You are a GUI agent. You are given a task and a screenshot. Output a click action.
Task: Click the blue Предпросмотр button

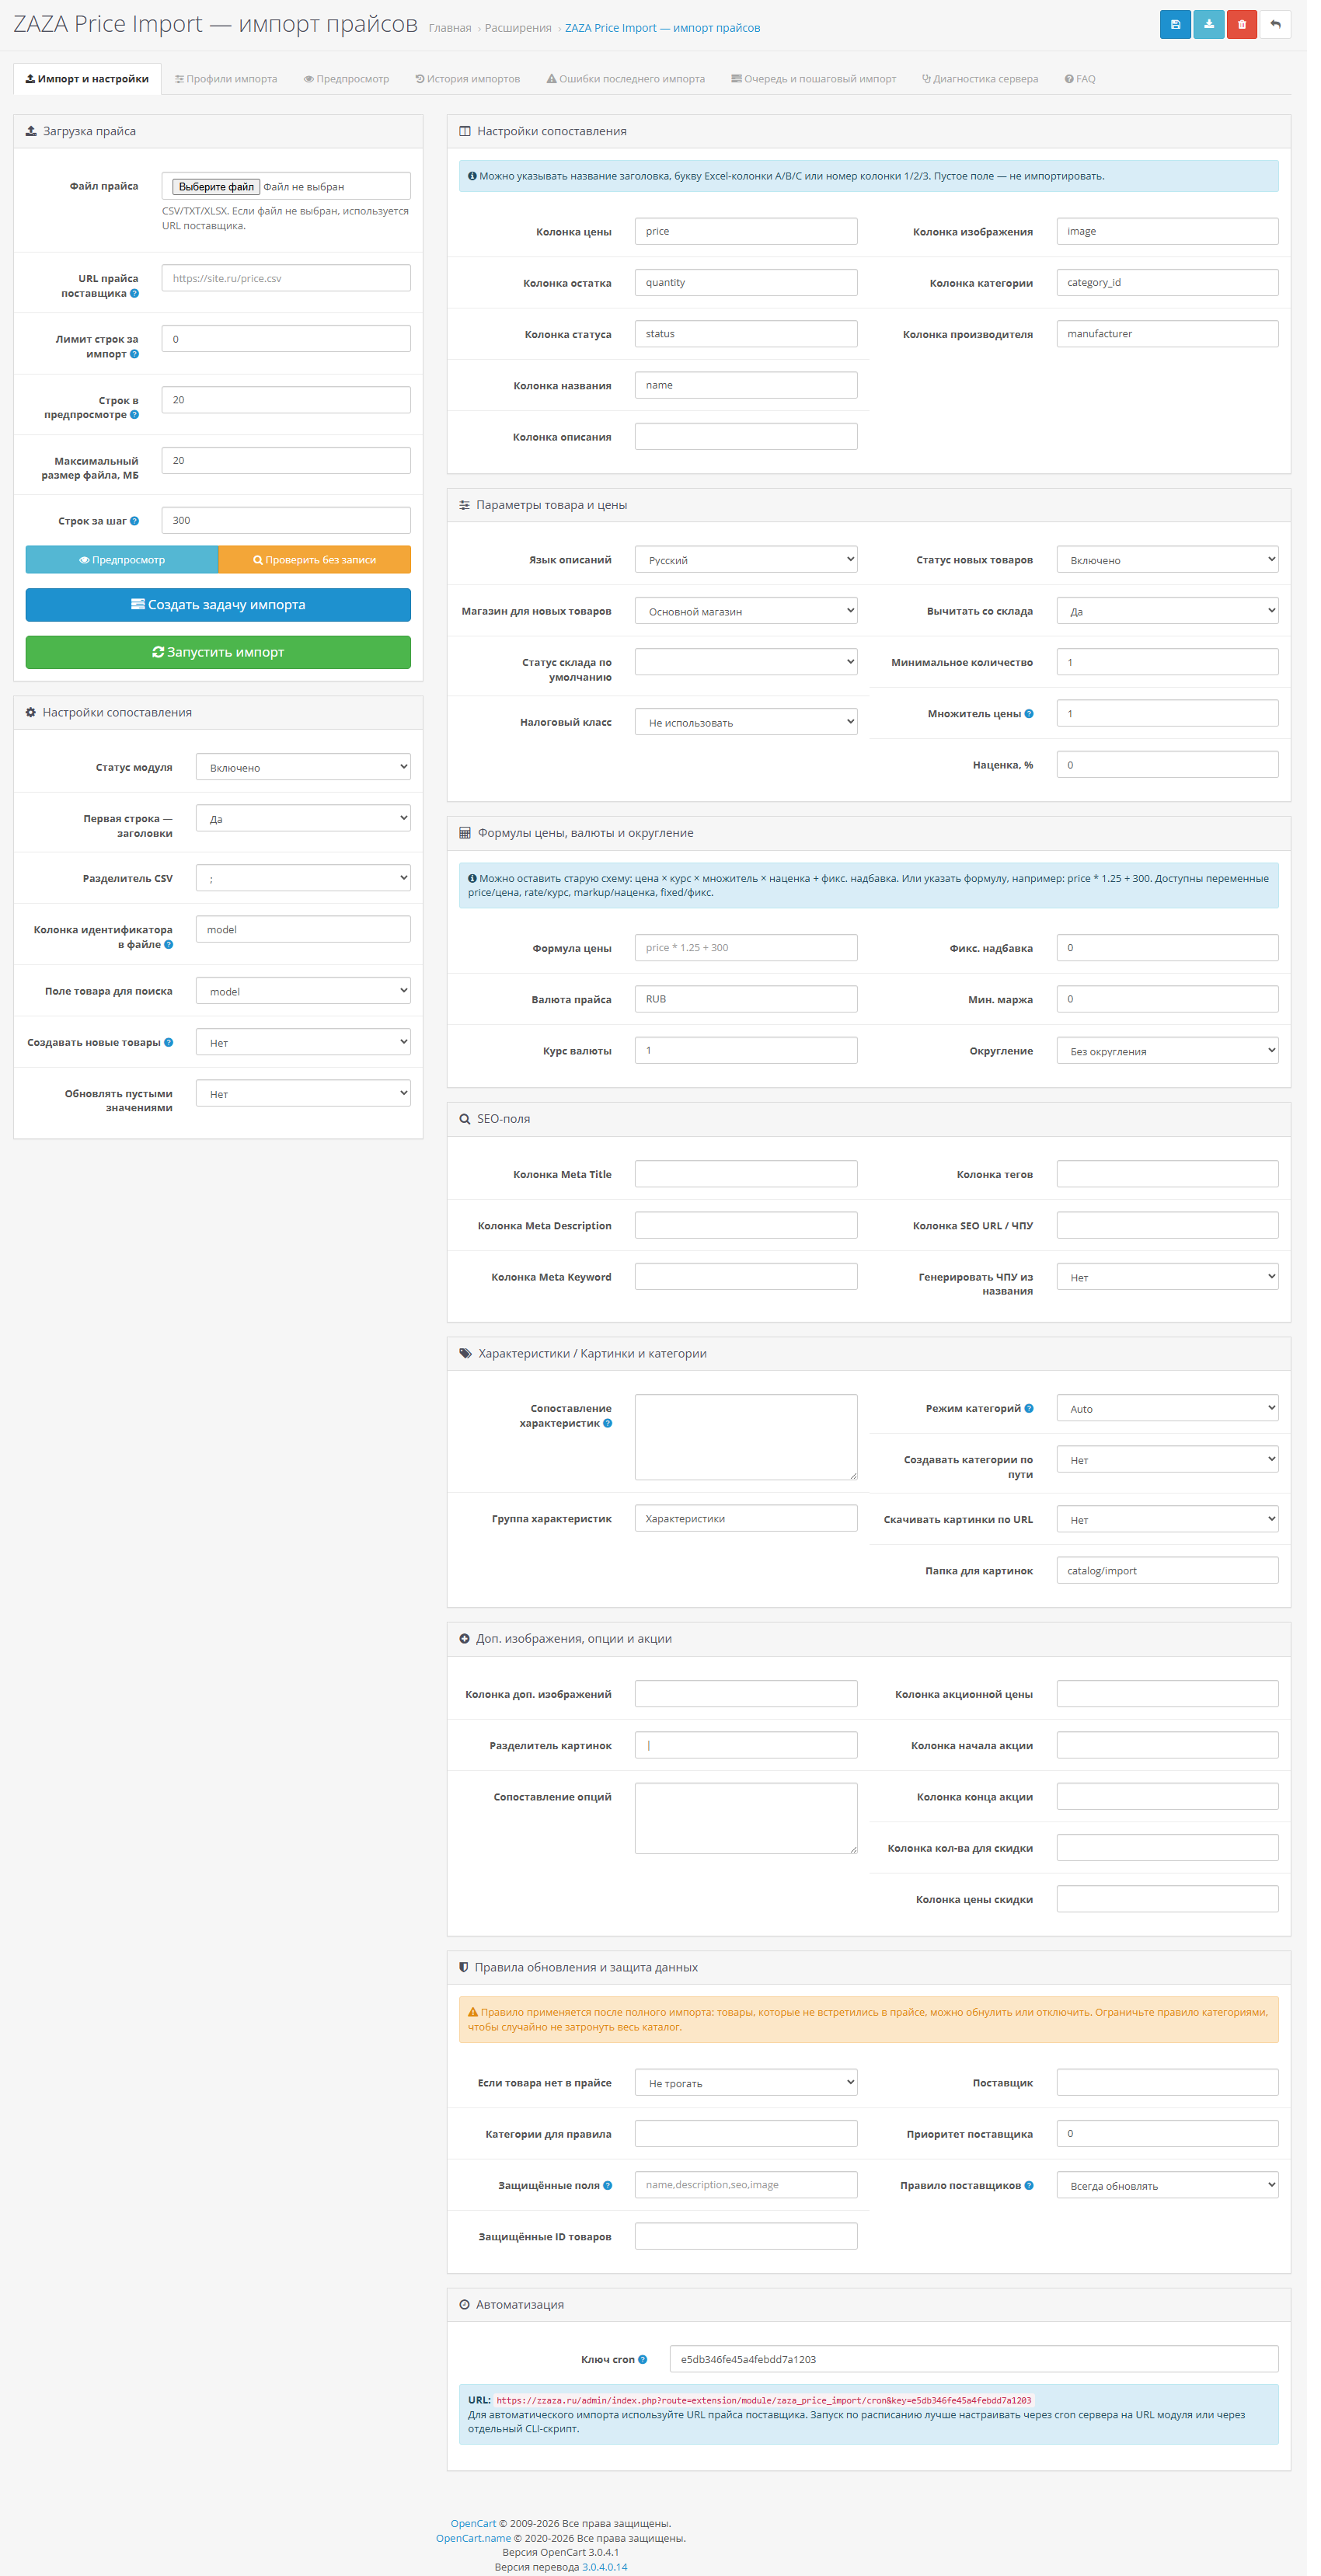click(x=122, y=560)
